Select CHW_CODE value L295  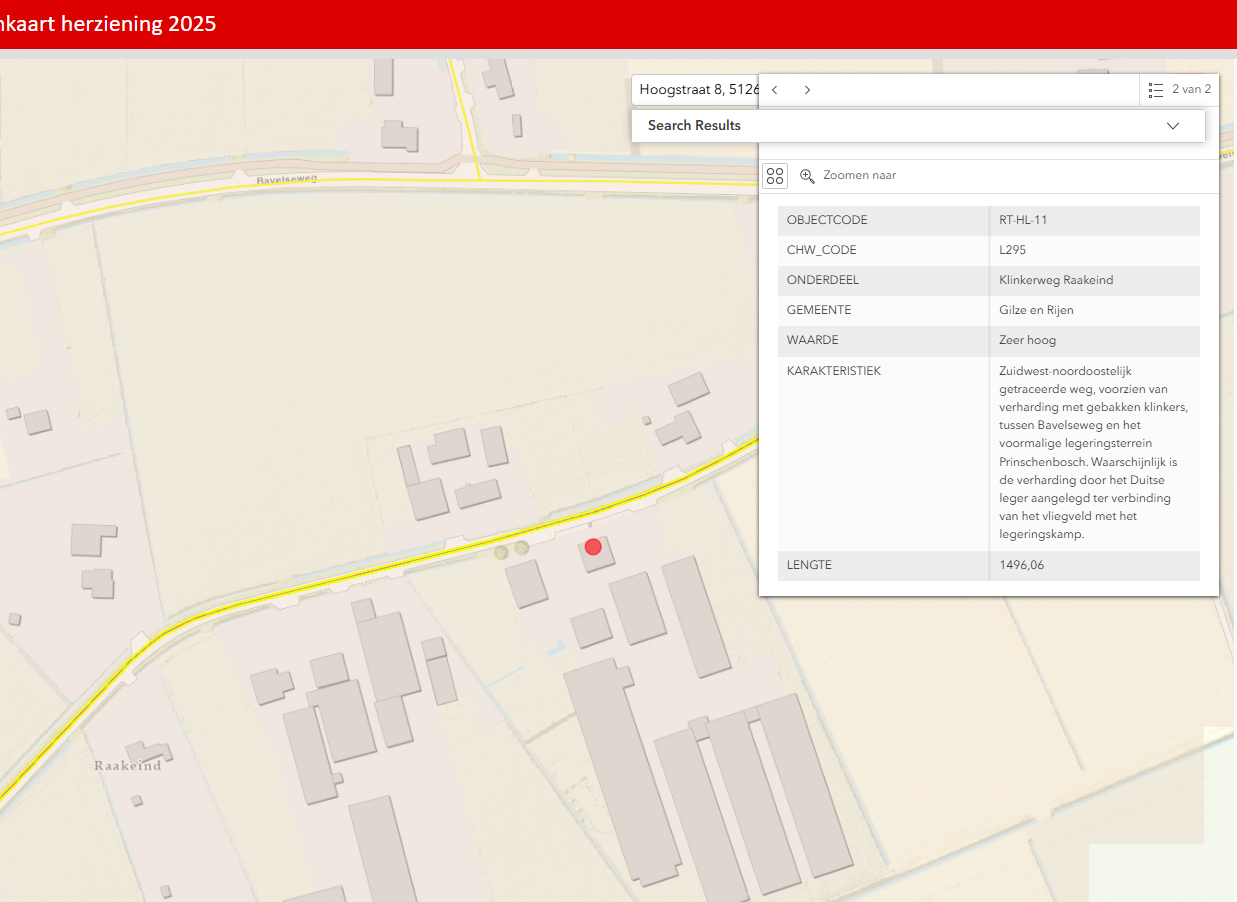coord(1012,250)
